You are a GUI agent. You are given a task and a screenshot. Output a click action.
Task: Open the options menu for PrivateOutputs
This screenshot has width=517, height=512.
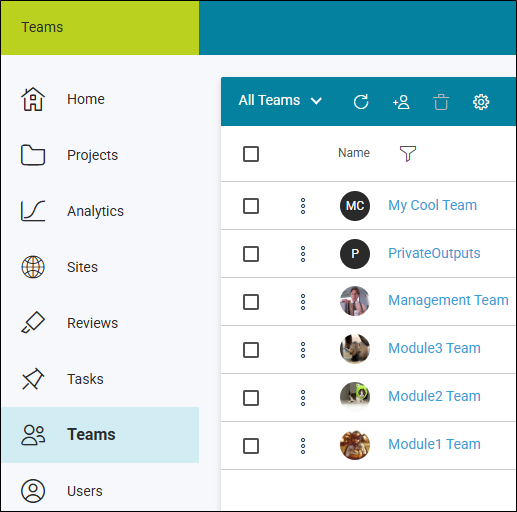pos(303,254)
